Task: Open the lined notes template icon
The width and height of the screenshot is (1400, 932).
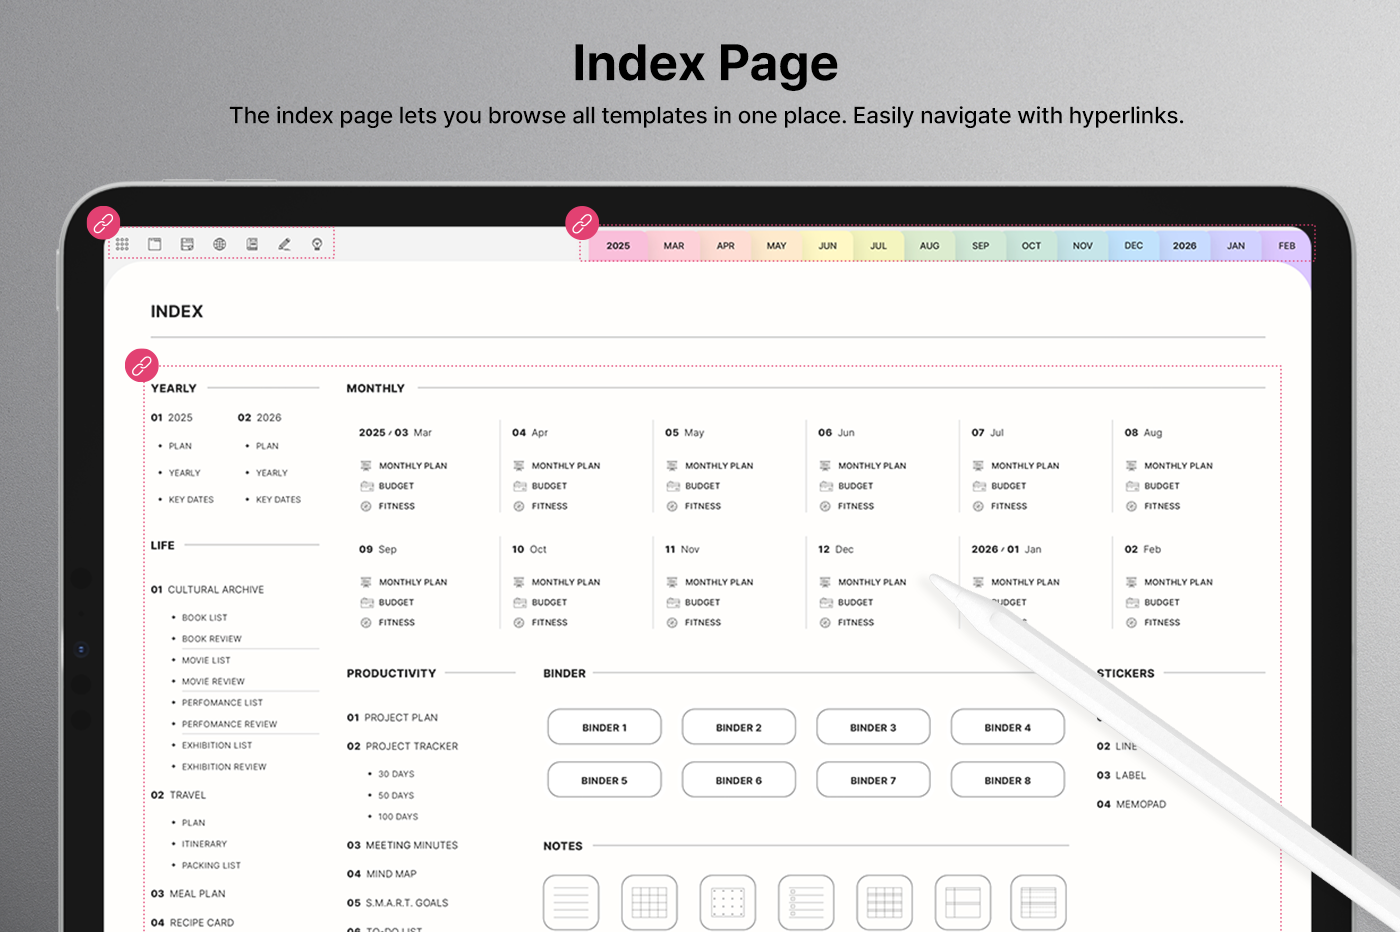Action: tap(571, 902)
